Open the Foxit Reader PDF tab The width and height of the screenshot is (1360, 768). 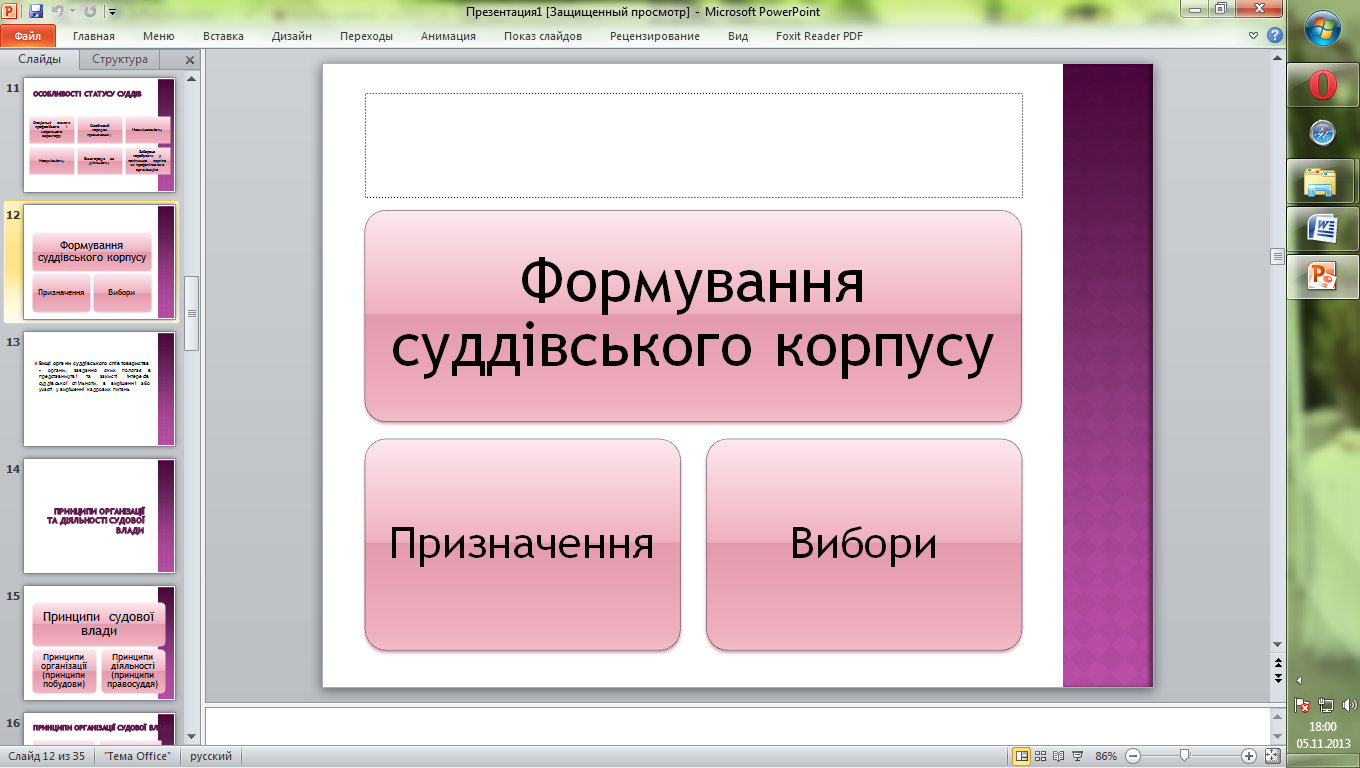pyautogui.click(x=819, y=36)
